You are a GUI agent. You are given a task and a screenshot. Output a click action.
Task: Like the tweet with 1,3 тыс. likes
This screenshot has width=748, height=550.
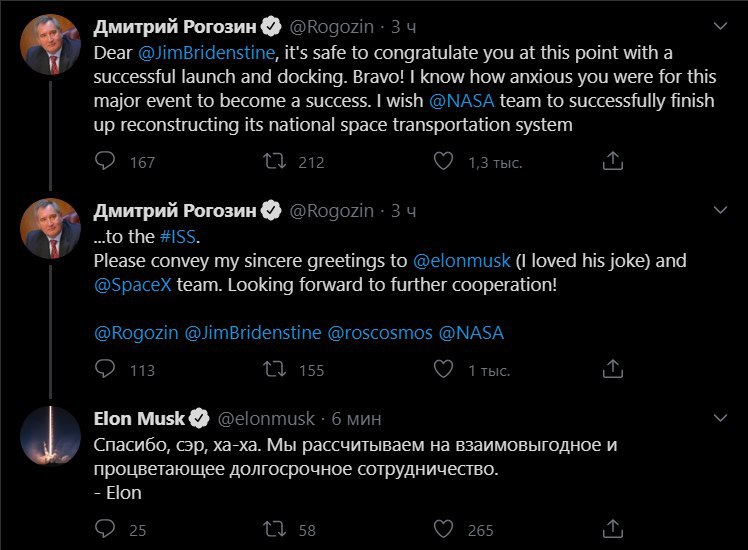click(x=443, y=161)
